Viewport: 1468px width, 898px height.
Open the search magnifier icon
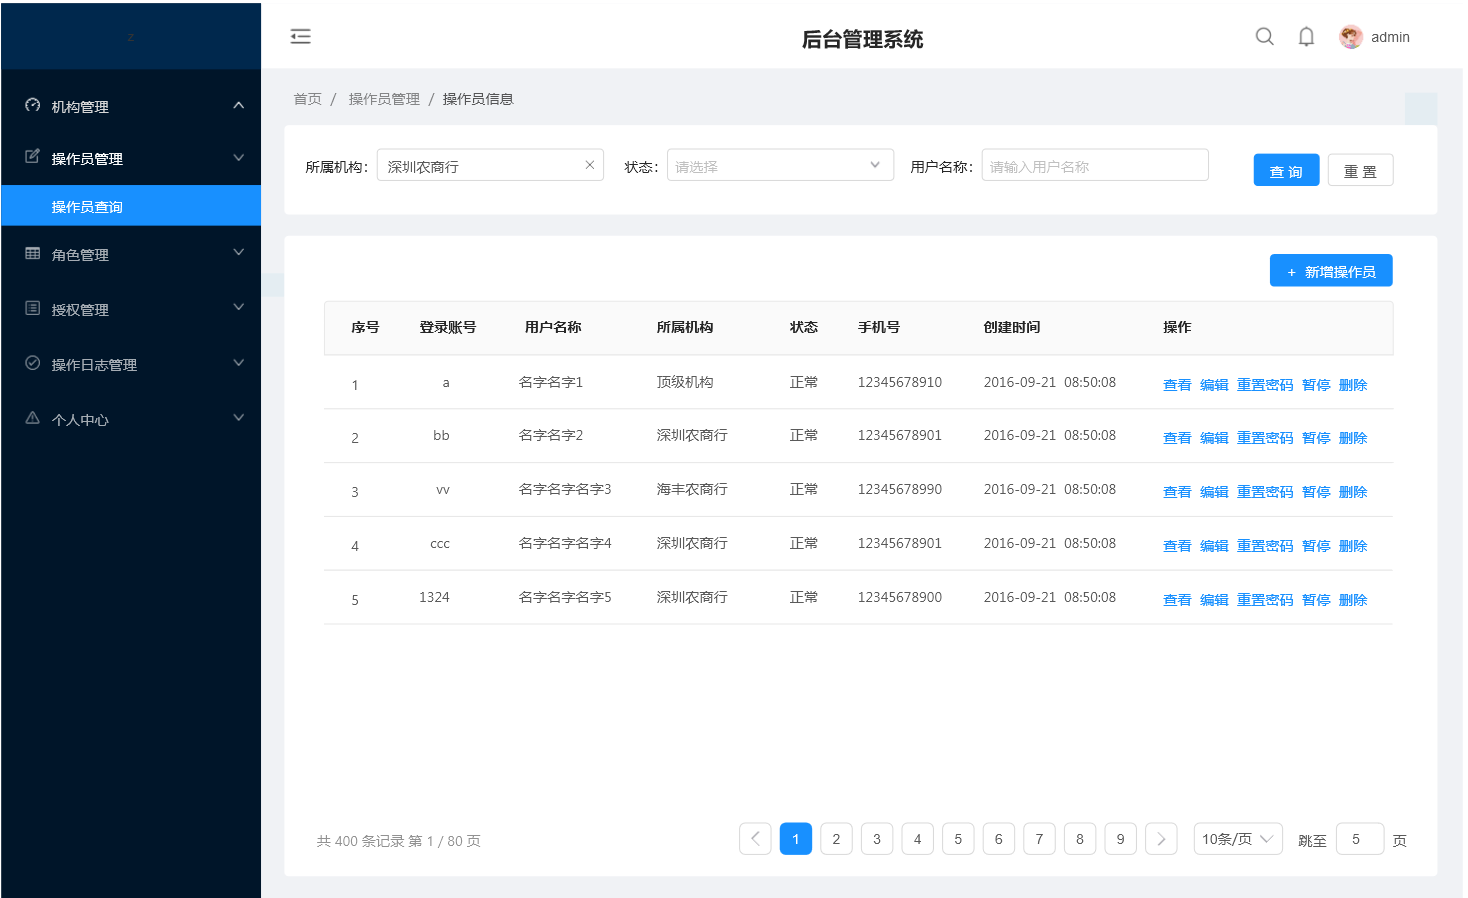click(1264, 37)
